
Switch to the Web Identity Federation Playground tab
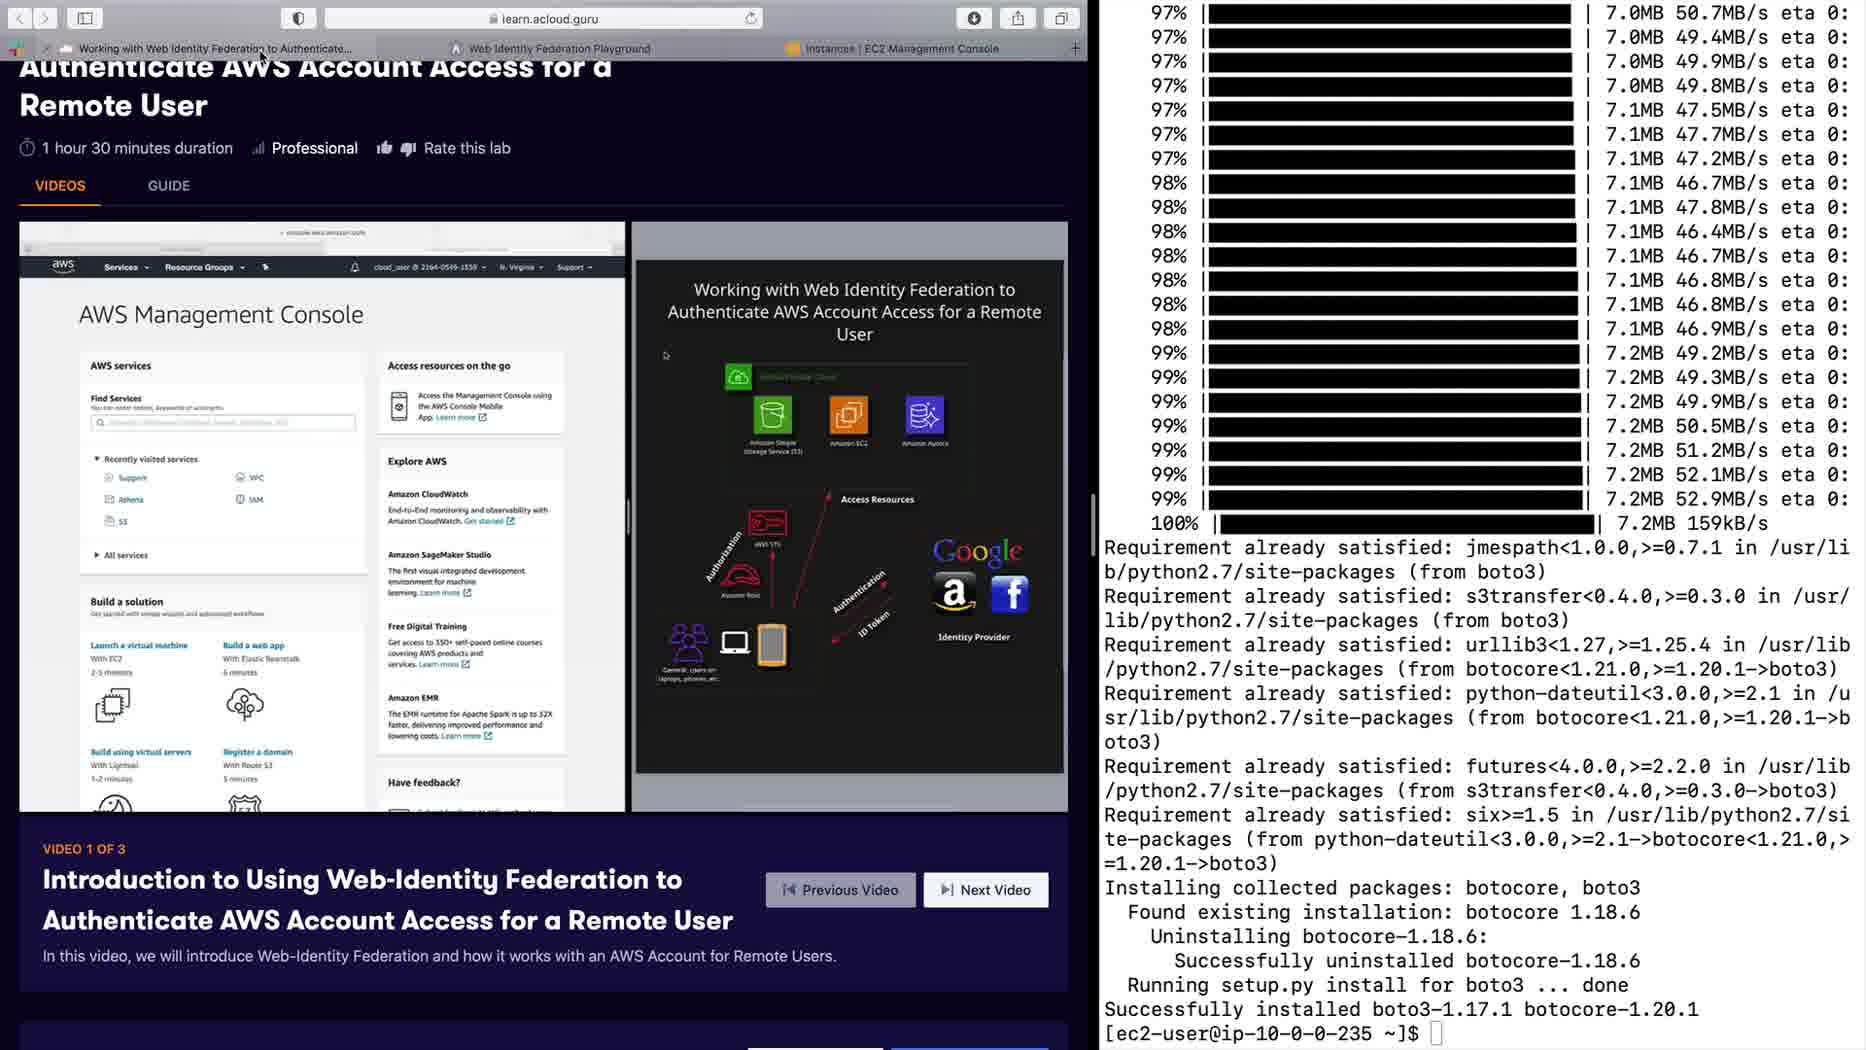click(x=559, y=48)
